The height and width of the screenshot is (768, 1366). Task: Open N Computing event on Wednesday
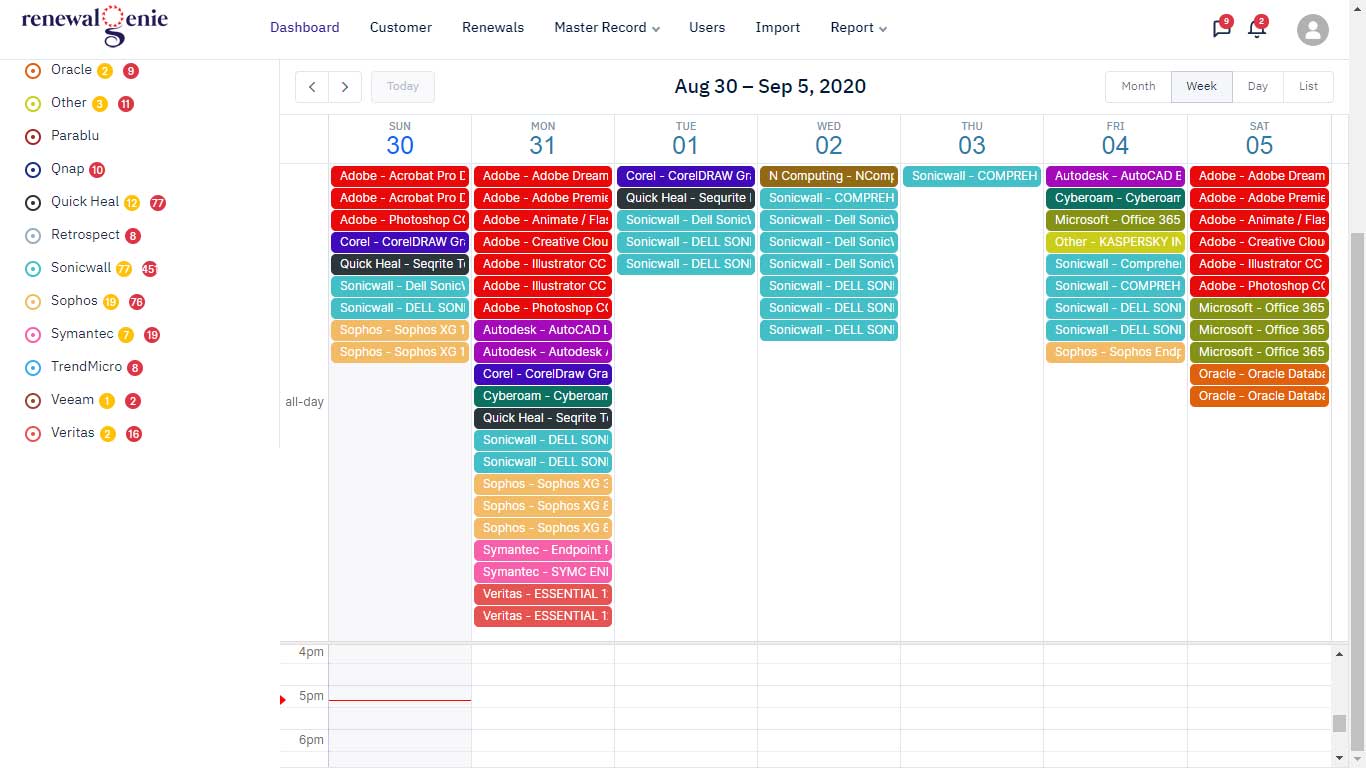click(x=829, y=176)
